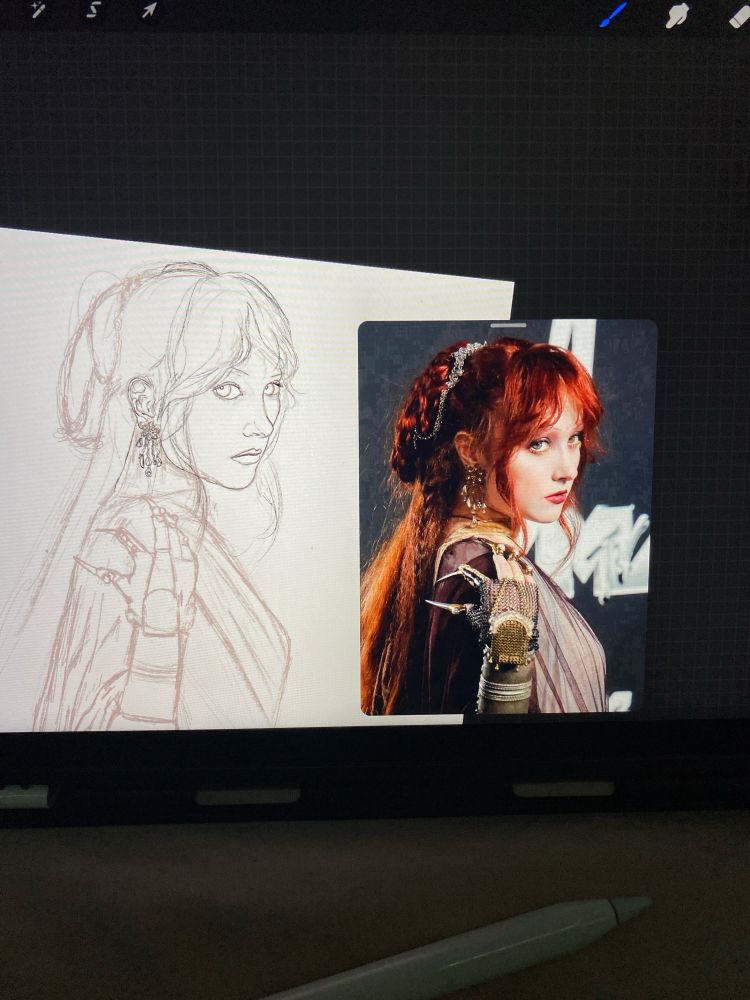Choose the blue Brush tool

click(613, 14)
